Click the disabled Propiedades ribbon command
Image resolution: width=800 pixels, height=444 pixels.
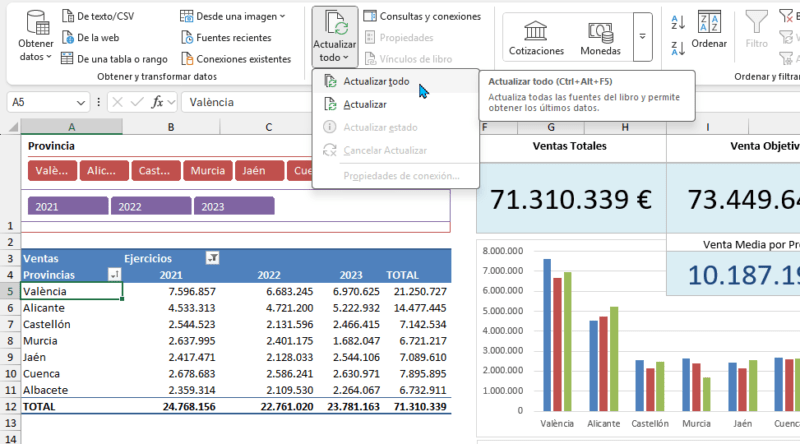399,37
